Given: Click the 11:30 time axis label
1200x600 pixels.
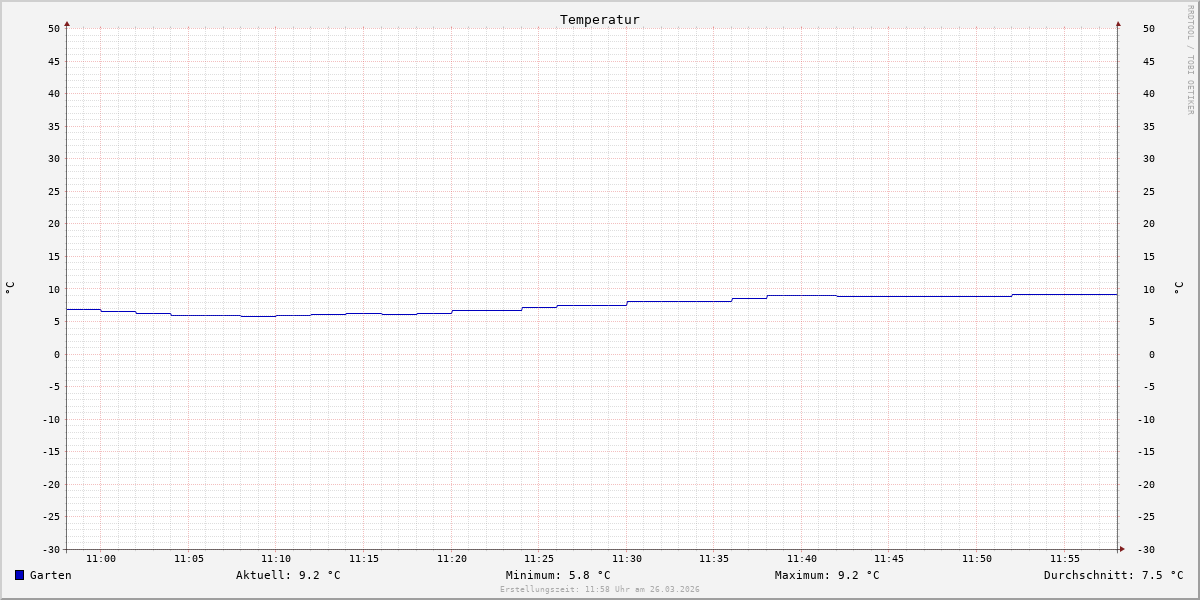Looking at the screenshot, I should (627, 558).
